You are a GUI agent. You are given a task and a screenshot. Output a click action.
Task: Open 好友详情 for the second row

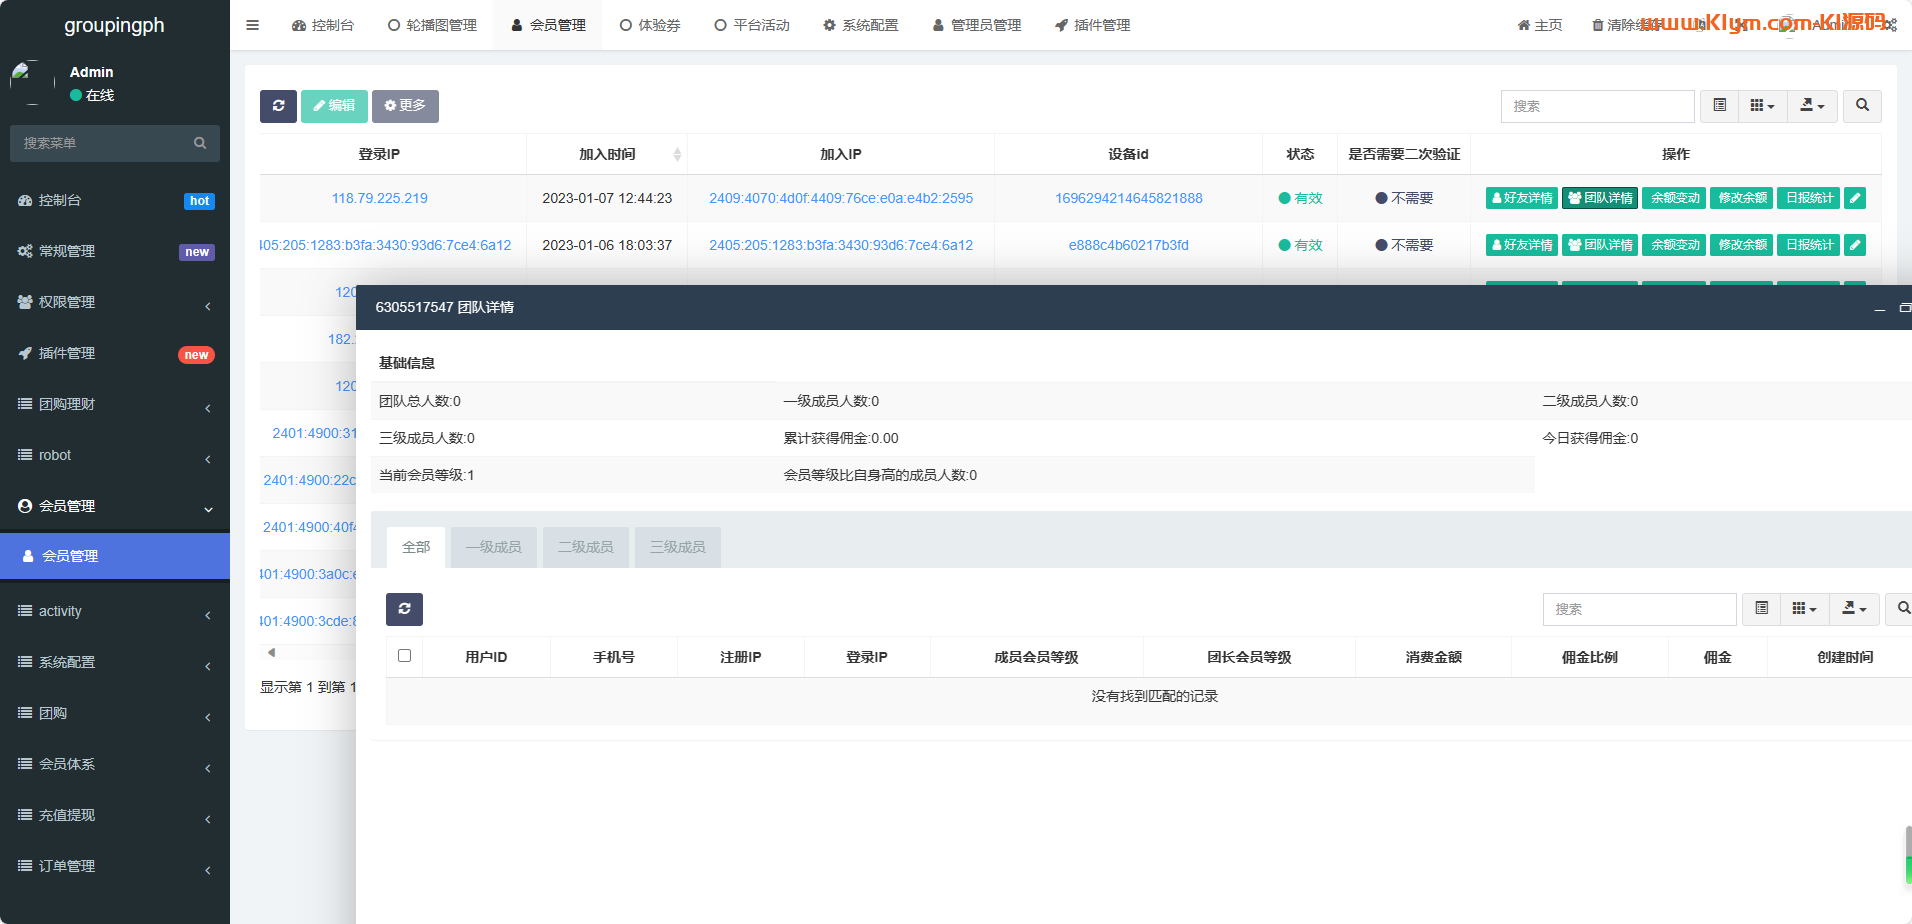point(1521,245)
